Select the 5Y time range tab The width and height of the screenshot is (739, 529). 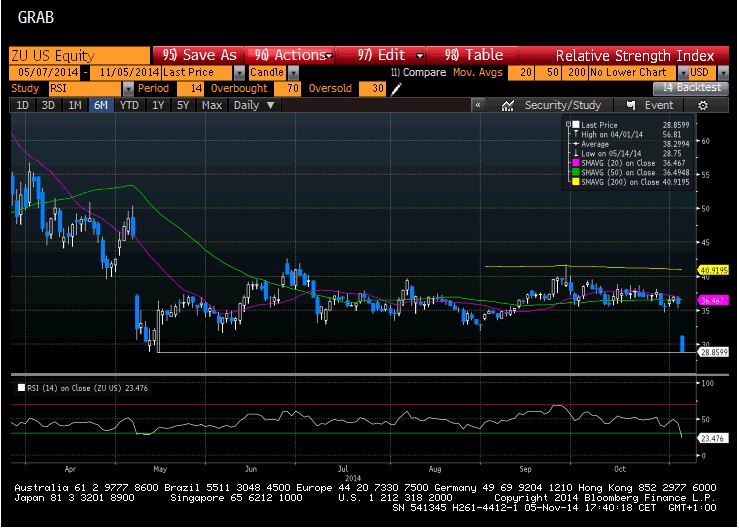click(x=183, y=105)
